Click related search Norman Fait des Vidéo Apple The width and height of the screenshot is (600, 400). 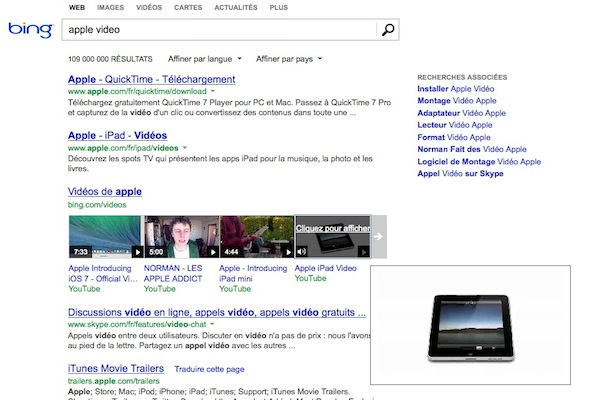click(x=472, y=149)
